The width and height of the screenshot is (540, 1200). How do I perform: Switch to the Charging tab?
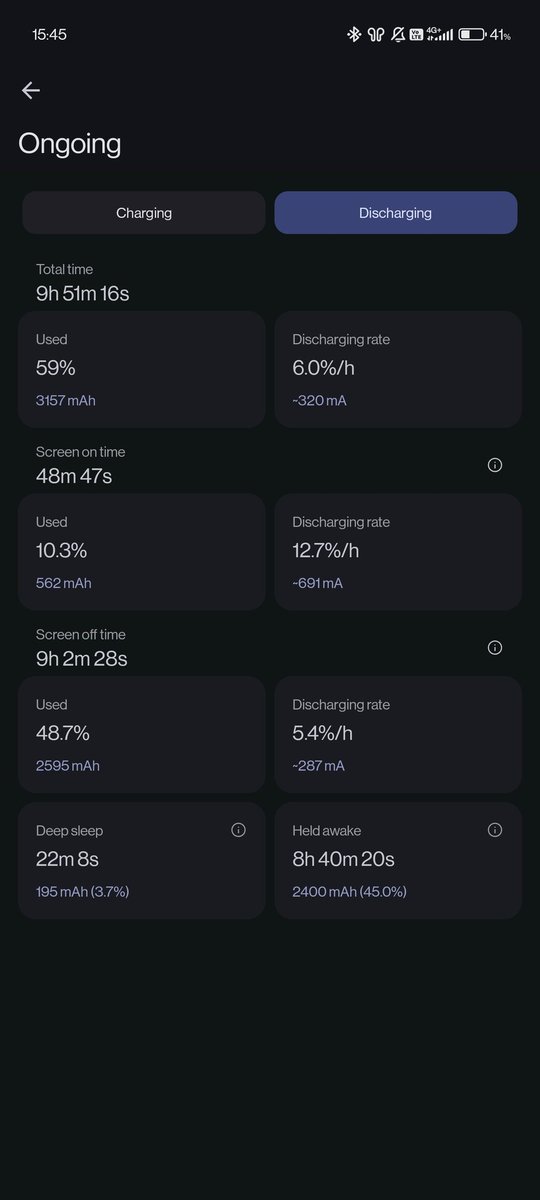[144, 213]
